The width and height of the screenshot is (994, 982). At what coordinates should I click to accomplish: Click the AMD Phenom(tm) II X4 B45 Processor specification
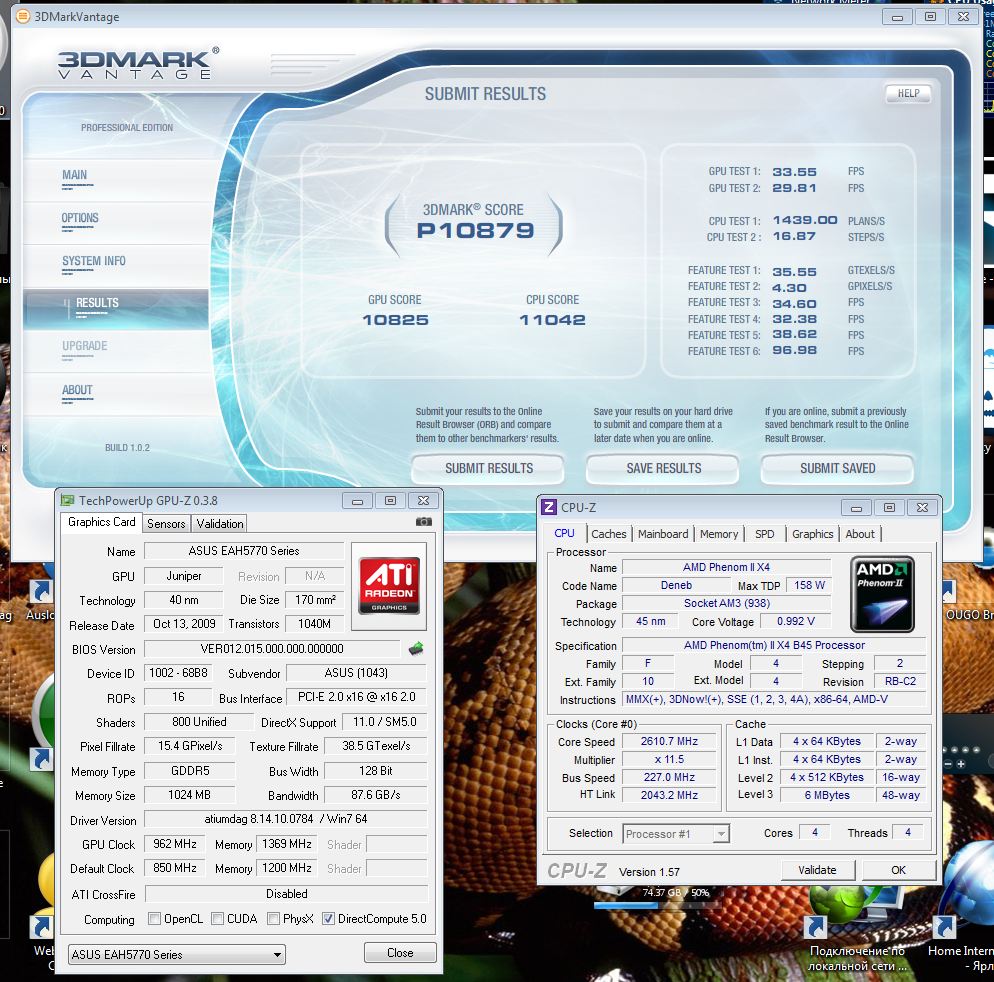pos(774,645)
